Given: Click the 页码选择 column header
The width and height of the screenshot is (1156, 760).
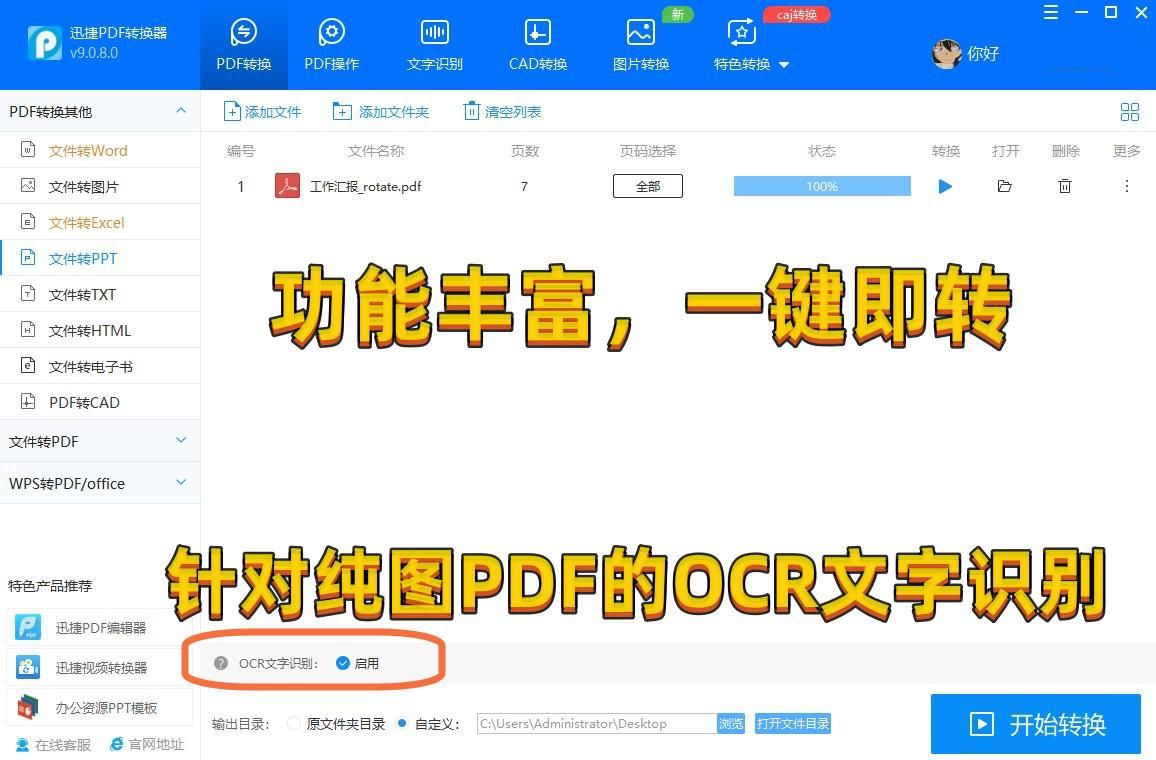Looking at the screenshot, I should [648, 151].
